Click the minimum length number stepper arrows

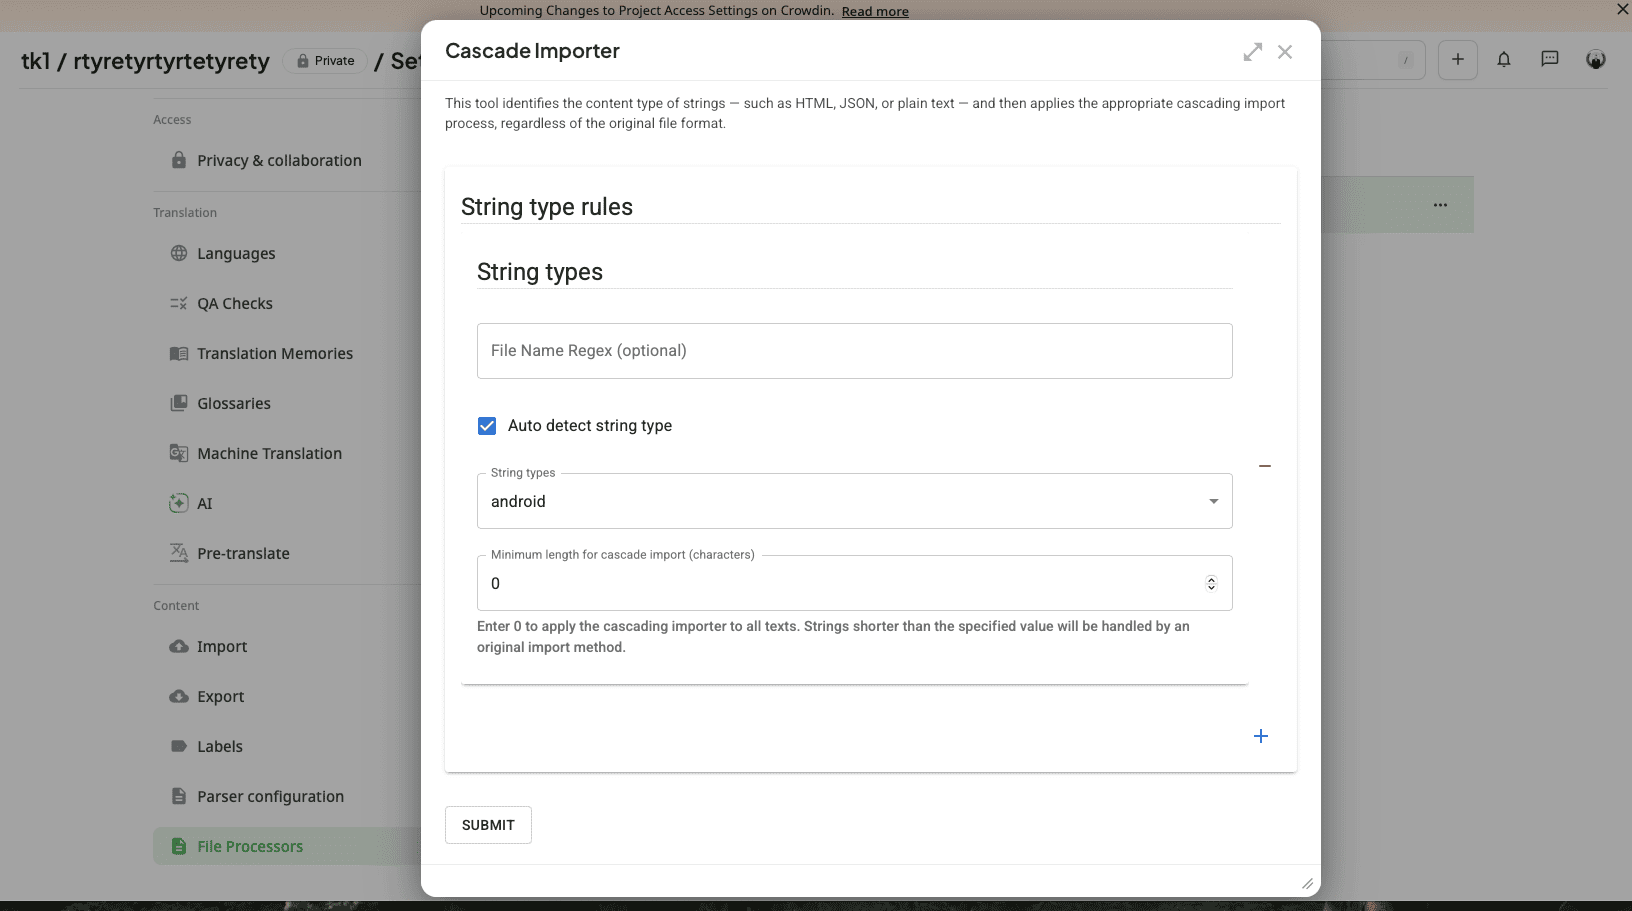coord(1211,583)
